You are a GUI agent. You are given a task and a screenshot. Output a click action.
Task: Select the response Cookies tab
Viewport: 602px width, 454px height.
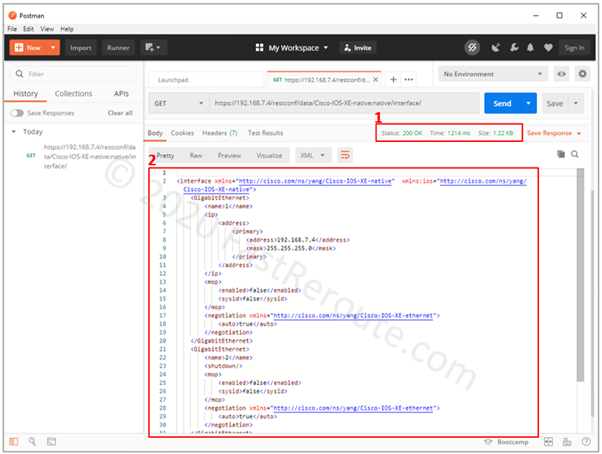pyautogui.click(x=182, y=133)
